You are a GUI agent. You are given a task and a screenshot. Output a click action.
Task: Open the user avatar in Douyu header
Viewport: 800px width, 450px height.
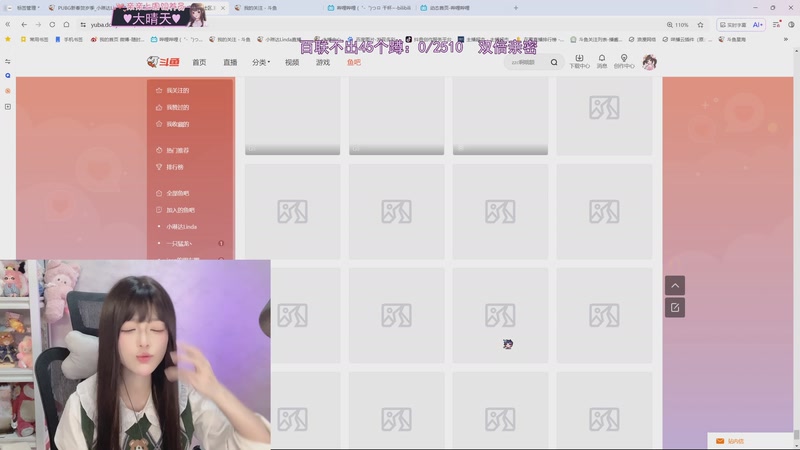pos(649,62)
